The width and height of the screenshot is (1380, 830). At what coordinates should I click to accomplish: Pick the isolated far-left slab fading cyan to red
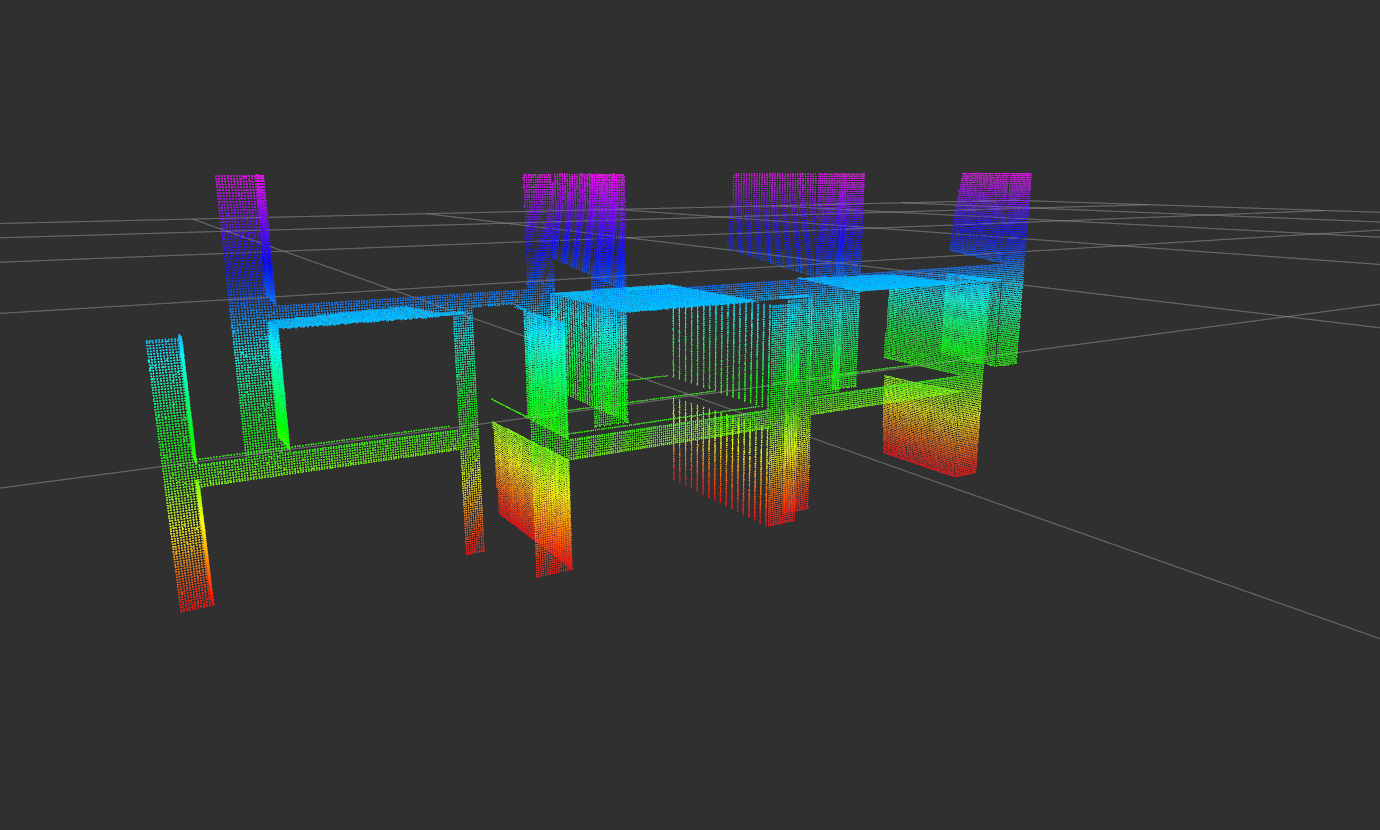coord(180,473)
